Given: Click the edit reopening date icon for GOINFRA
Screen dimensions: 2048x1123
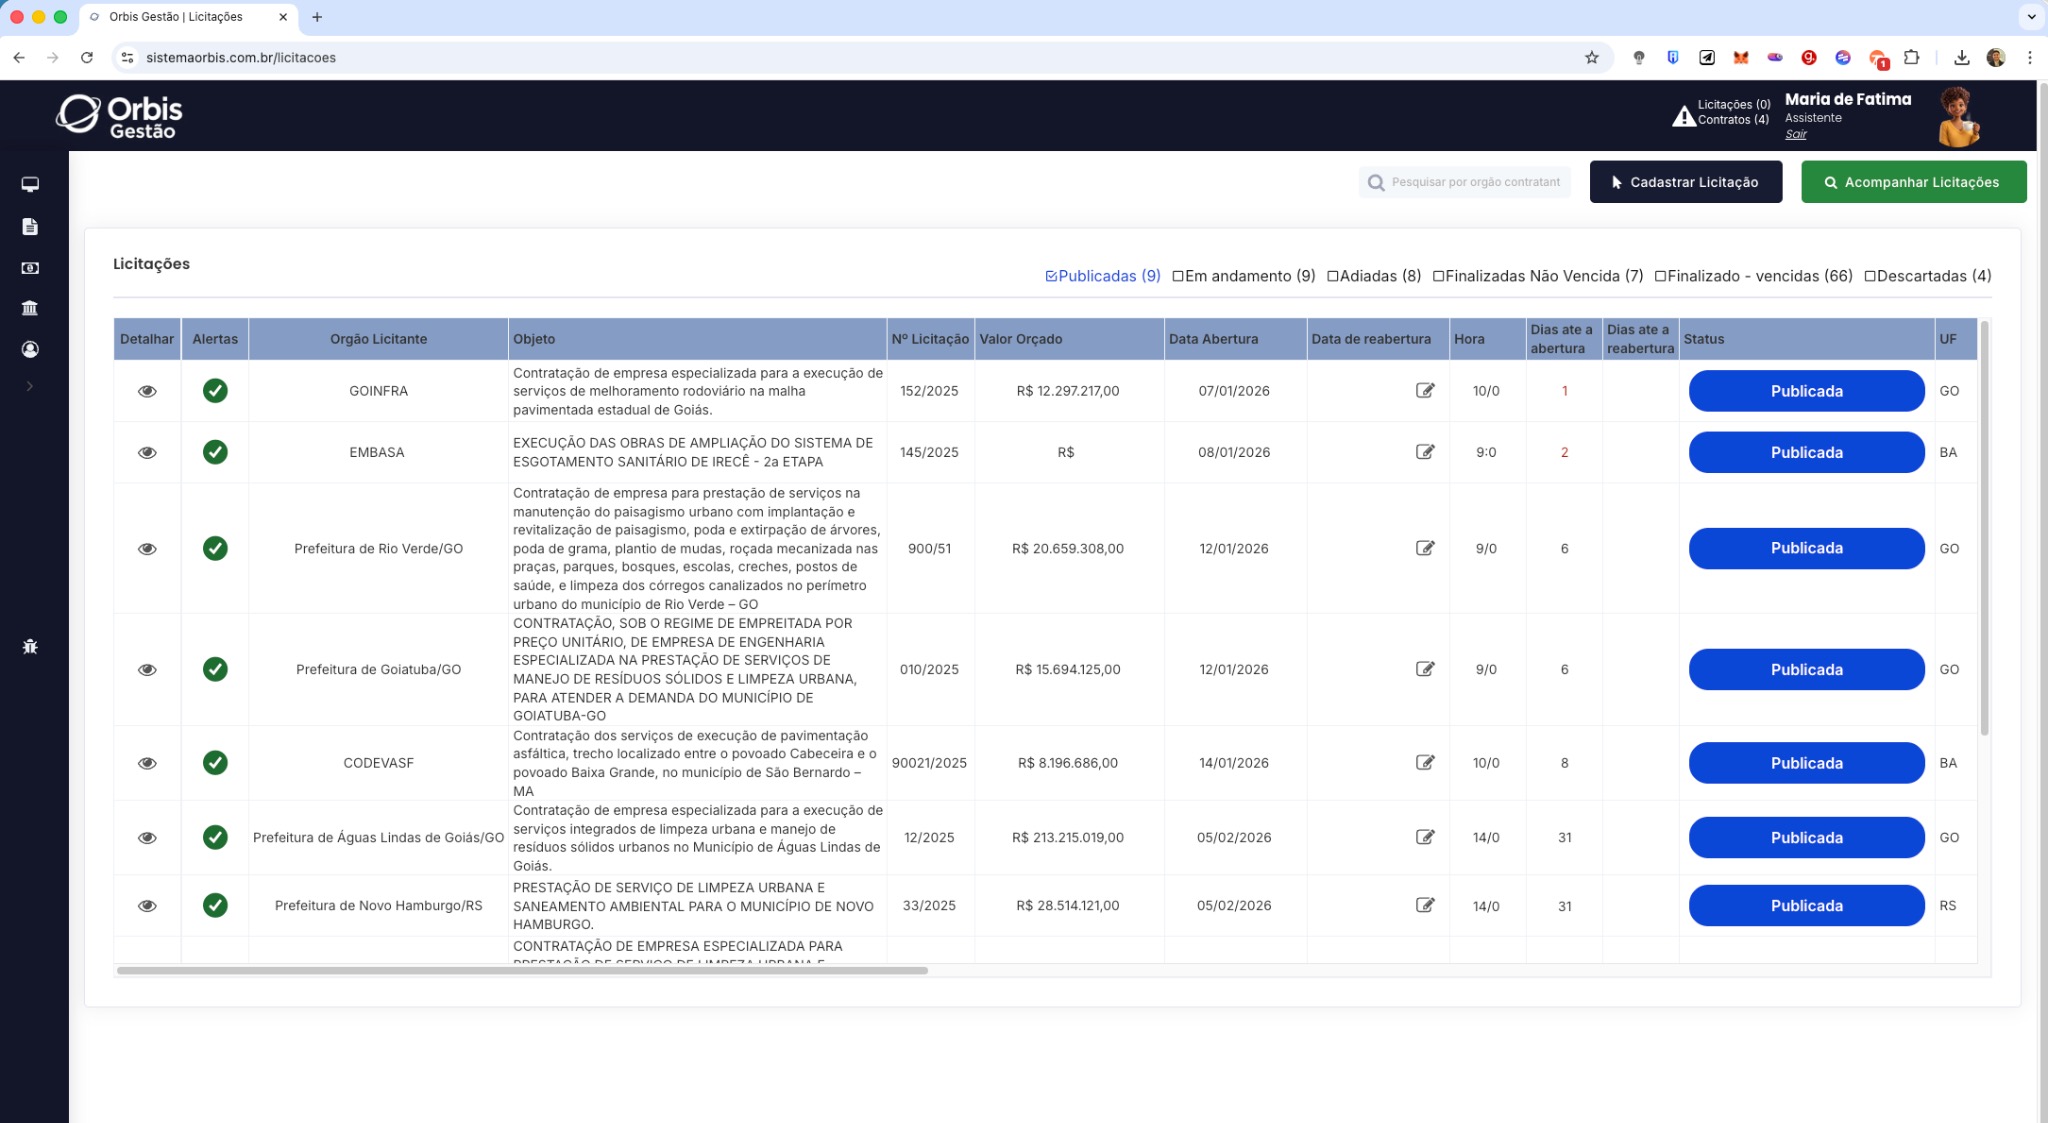Looking at the screenshot, I should tap(1425, 390).
